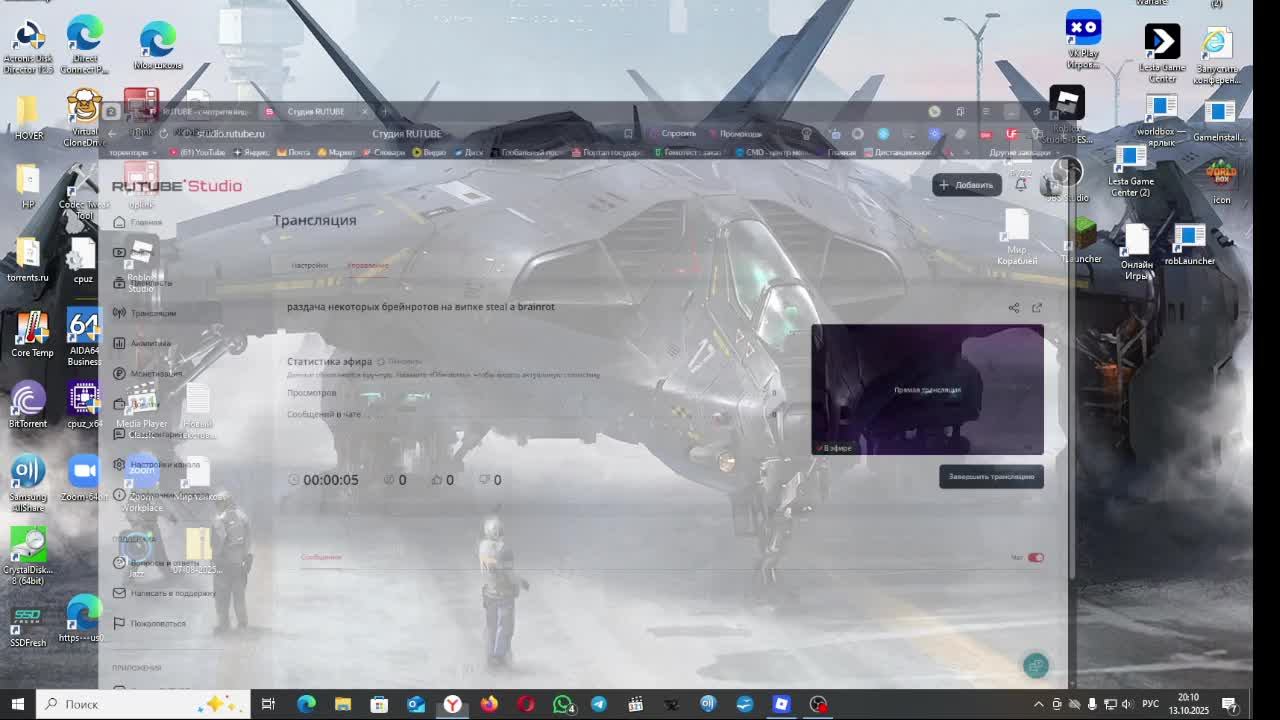This screenshot has width=1280, height=720.
Task: Switch to the Управление tab
Action: [368, 265]
